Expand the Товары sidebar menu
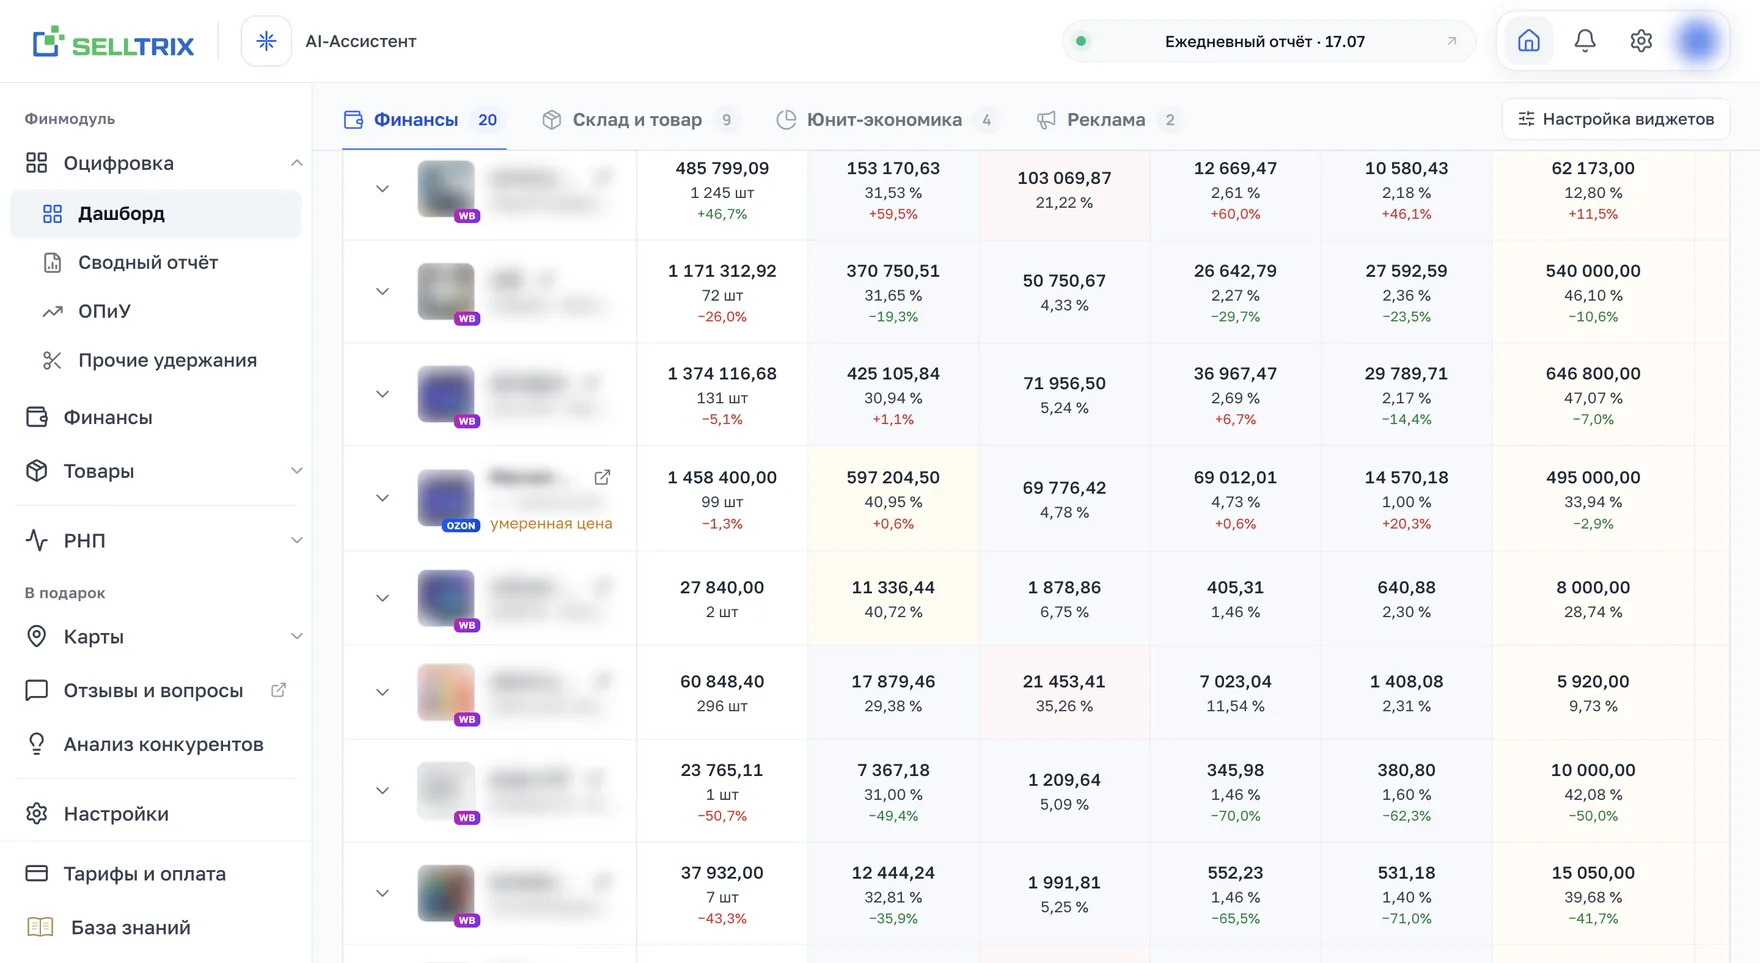Image resolution: width=1760 pixels, height=963 pixels. pyautogui.click(x=296, y=471)
